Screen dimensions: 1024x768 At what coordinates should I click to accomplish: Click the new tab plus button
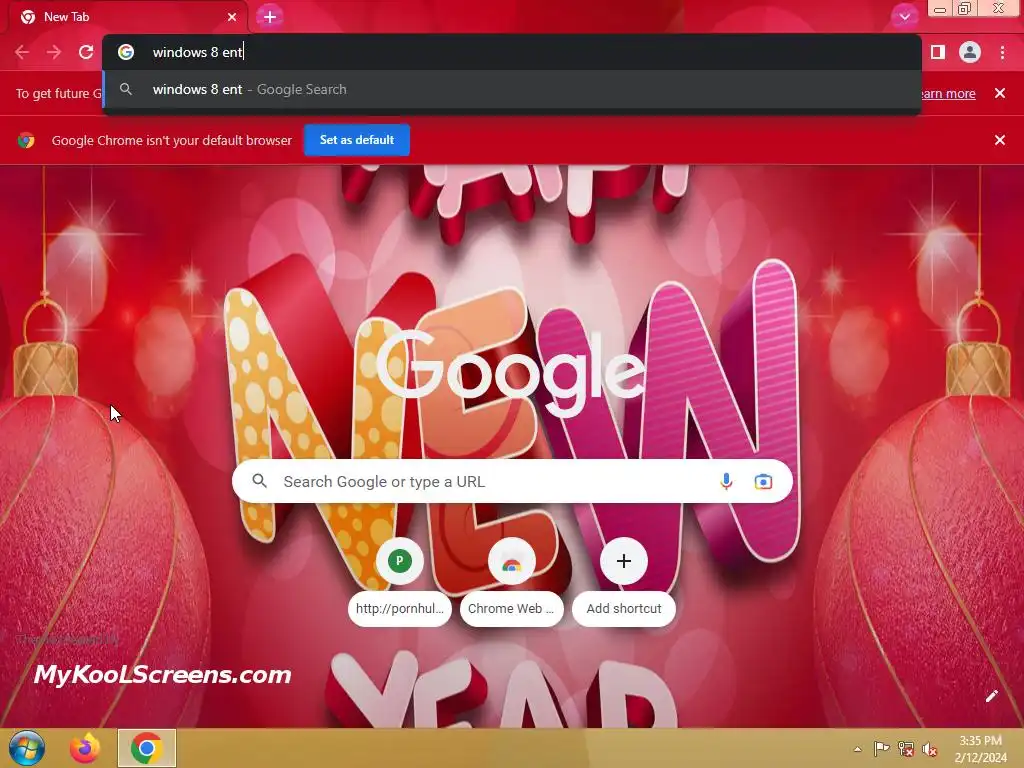coord(270,17)
